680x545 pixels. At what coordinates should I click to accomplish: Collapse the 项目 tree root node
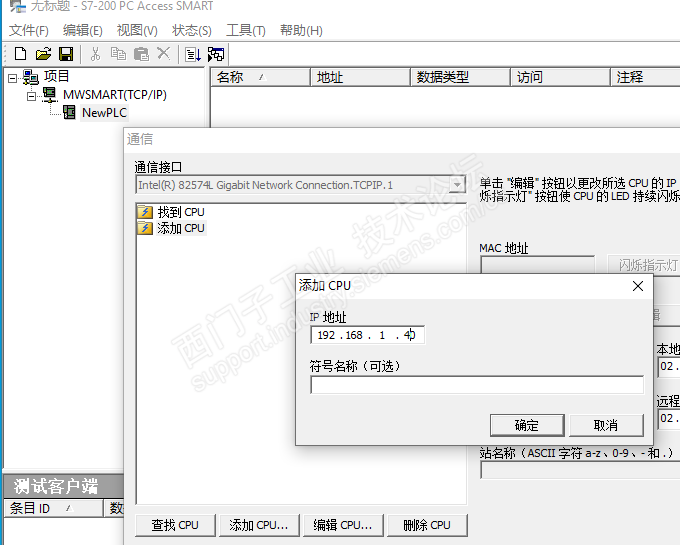coord(12,78)
